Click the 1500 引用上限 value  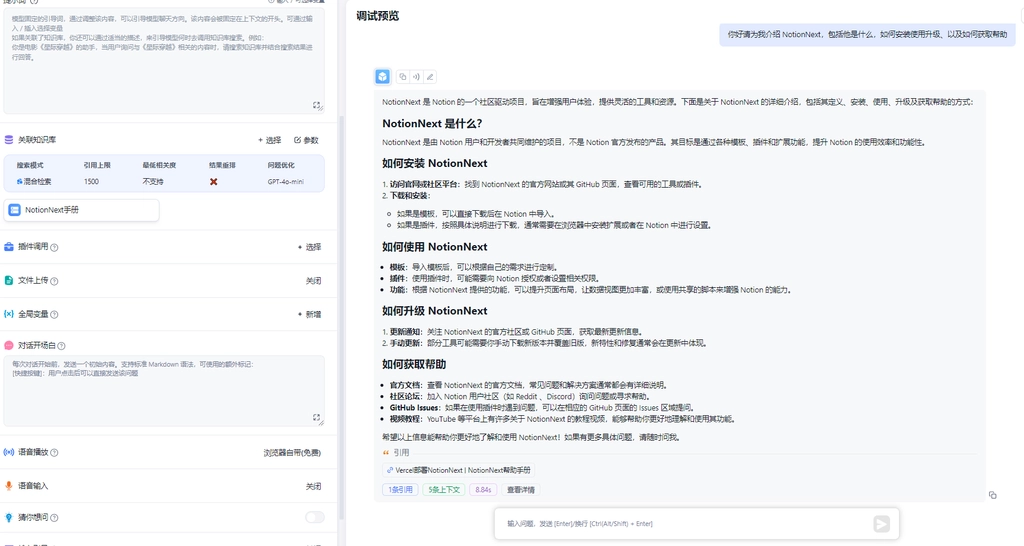[91, 182]
